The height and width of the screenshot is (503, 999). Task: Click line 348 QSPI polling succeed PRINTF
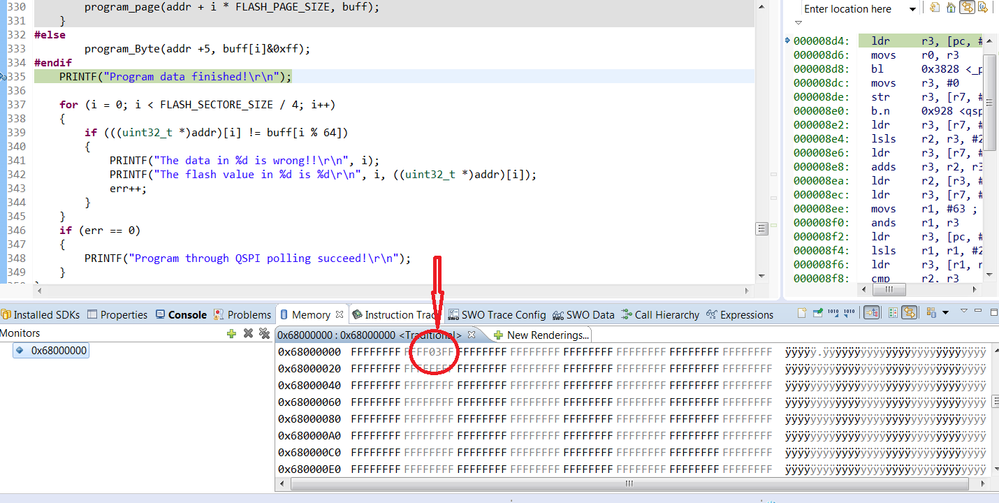[248, 258]
